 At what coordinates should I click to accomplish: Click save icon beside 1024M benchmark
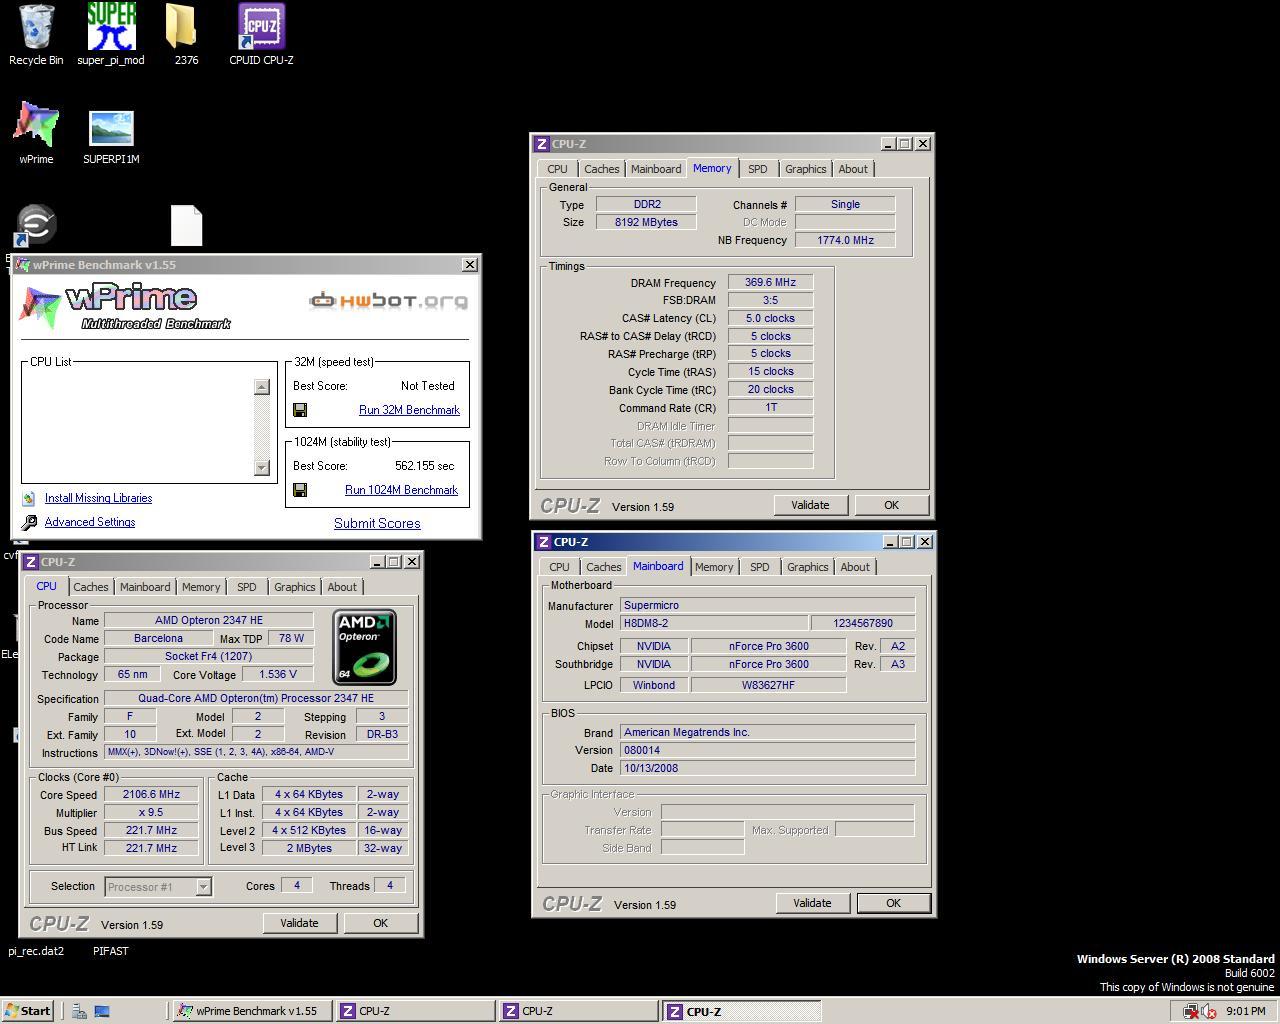click(x=300, y=490)
